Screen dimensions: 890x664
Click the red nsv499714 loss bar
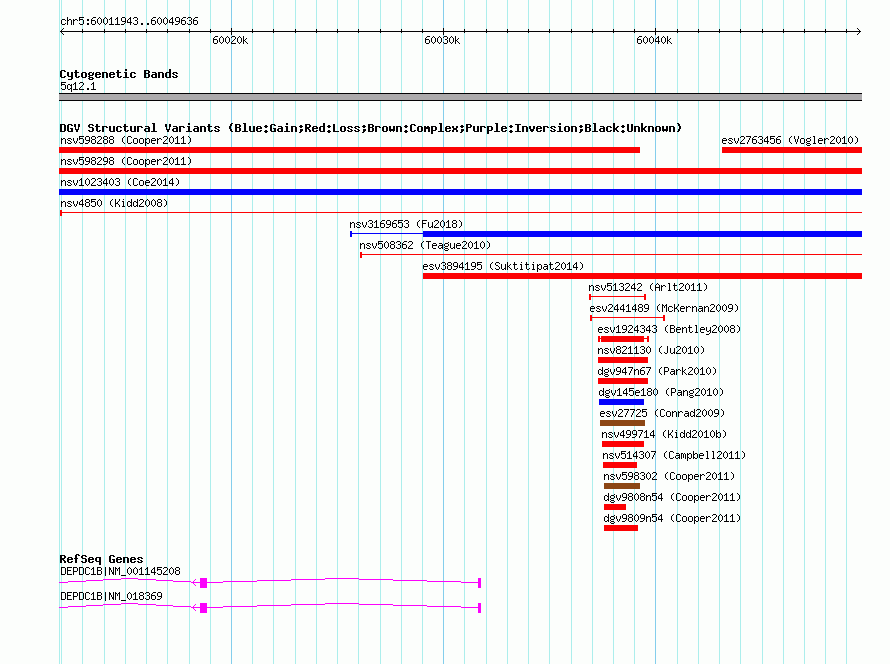(623, 444)
